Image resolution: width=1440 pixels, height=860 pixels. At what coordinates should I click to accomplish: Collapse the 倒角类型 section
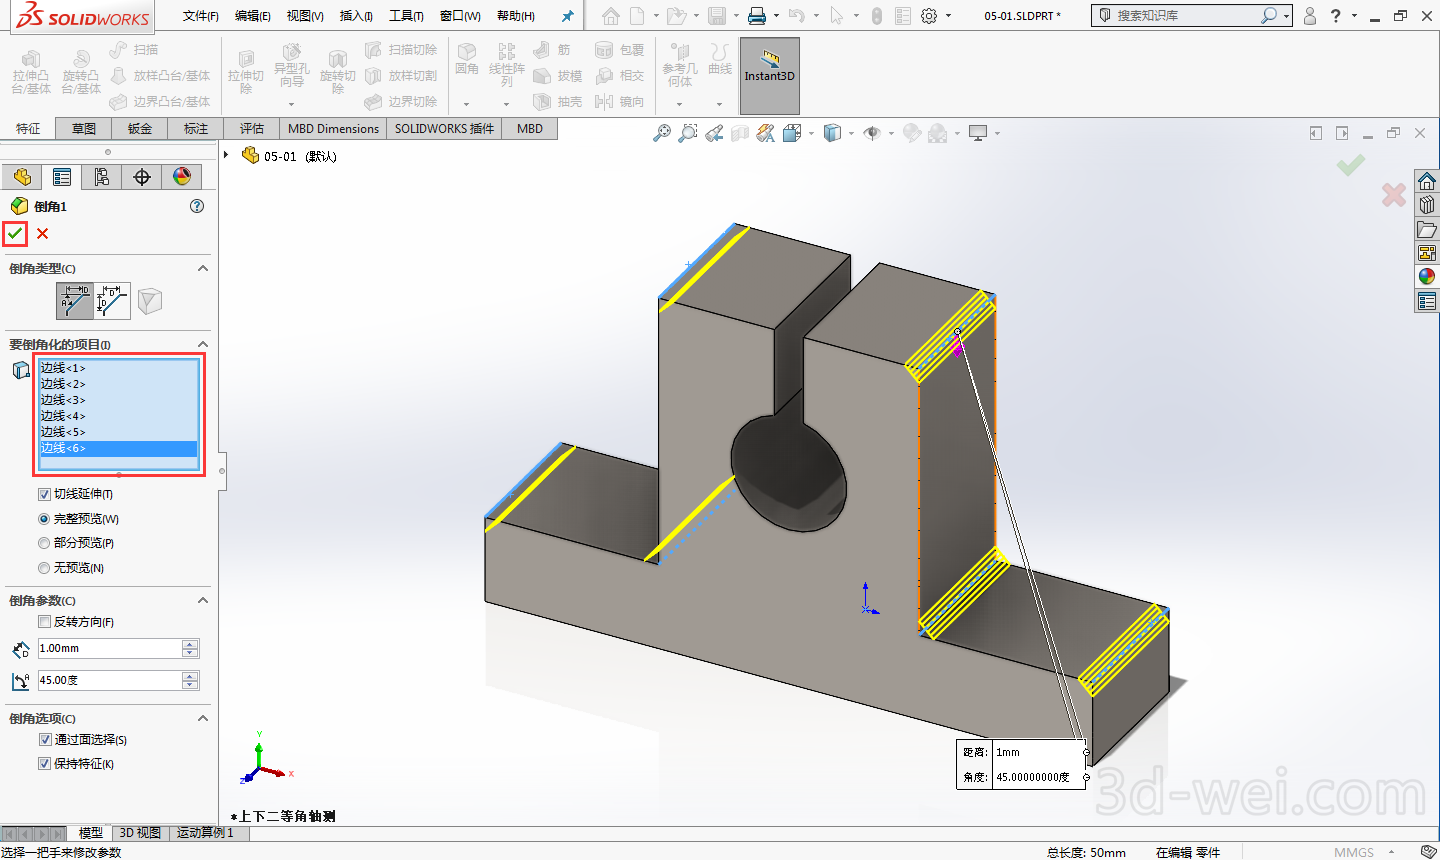pos(203,268)
